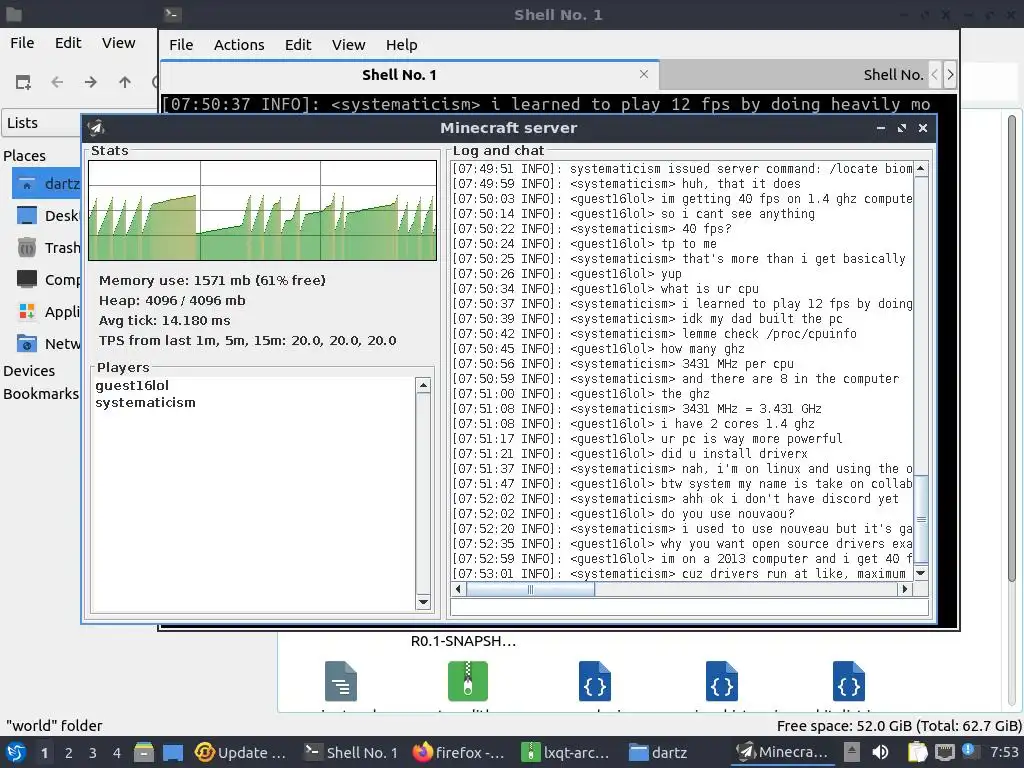
Task: Select player systematicism in Players list
Action: [x=146, y=403]
